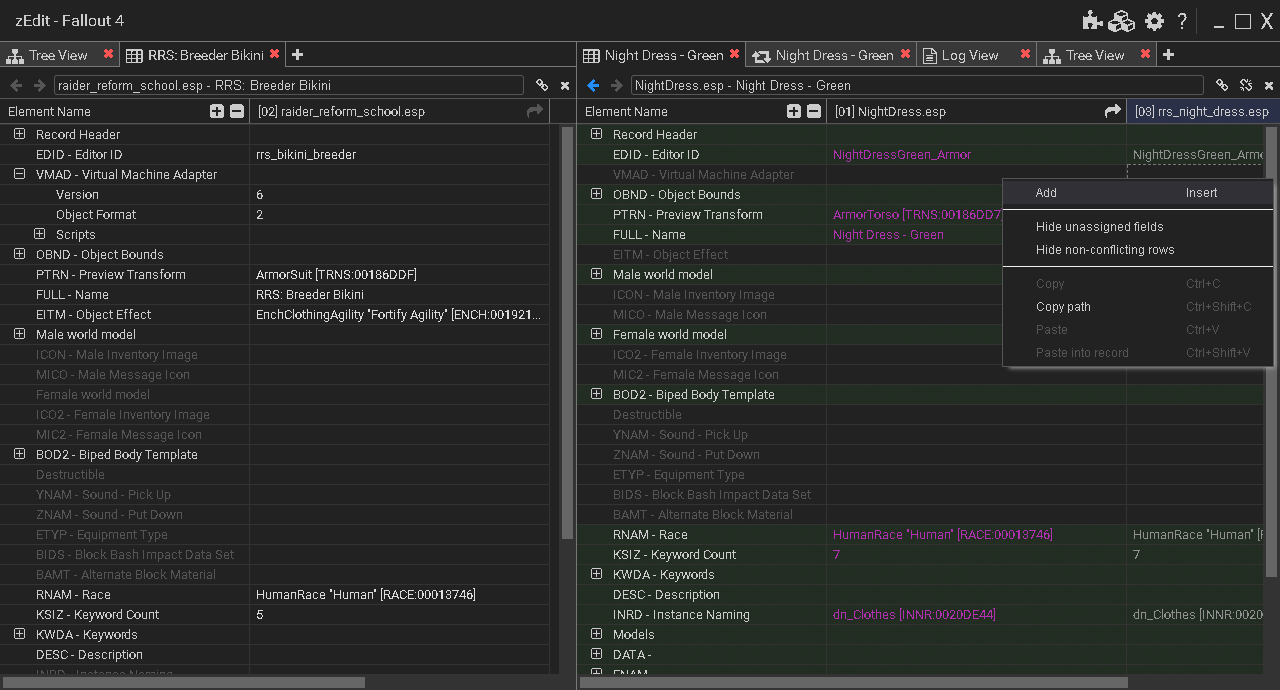Click right pane vertical scrollbar

[1271, 351]
